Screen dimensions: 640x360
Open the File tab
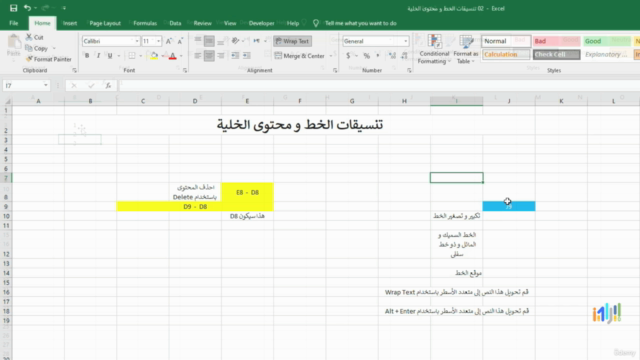(13, 23)
